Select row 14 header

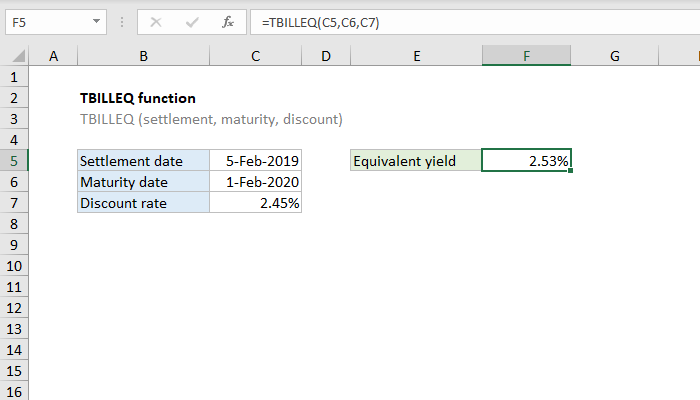14,350
